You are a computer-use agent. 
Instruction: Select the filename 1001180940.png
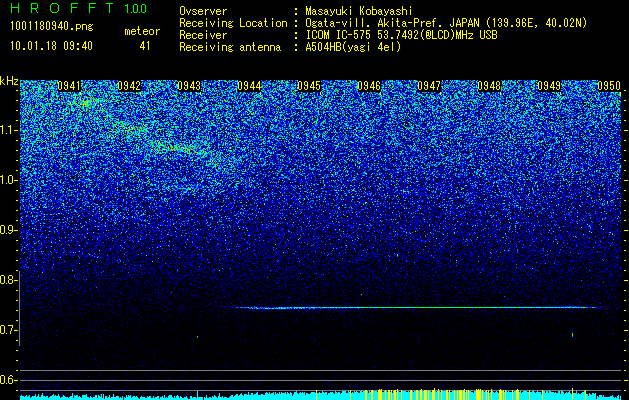coord(52,27)
